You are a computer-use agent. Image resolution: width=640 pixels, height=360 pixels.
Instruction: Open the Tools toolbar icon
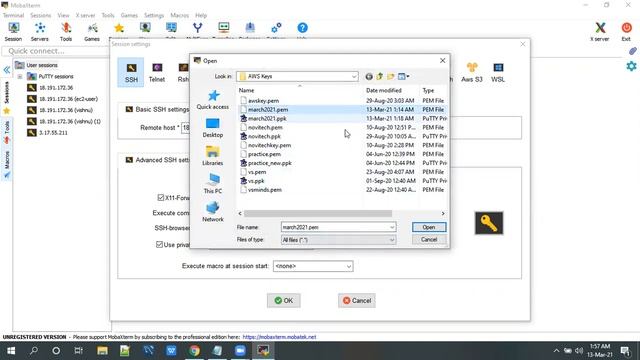pyautogui.click(x=66, y=32)
